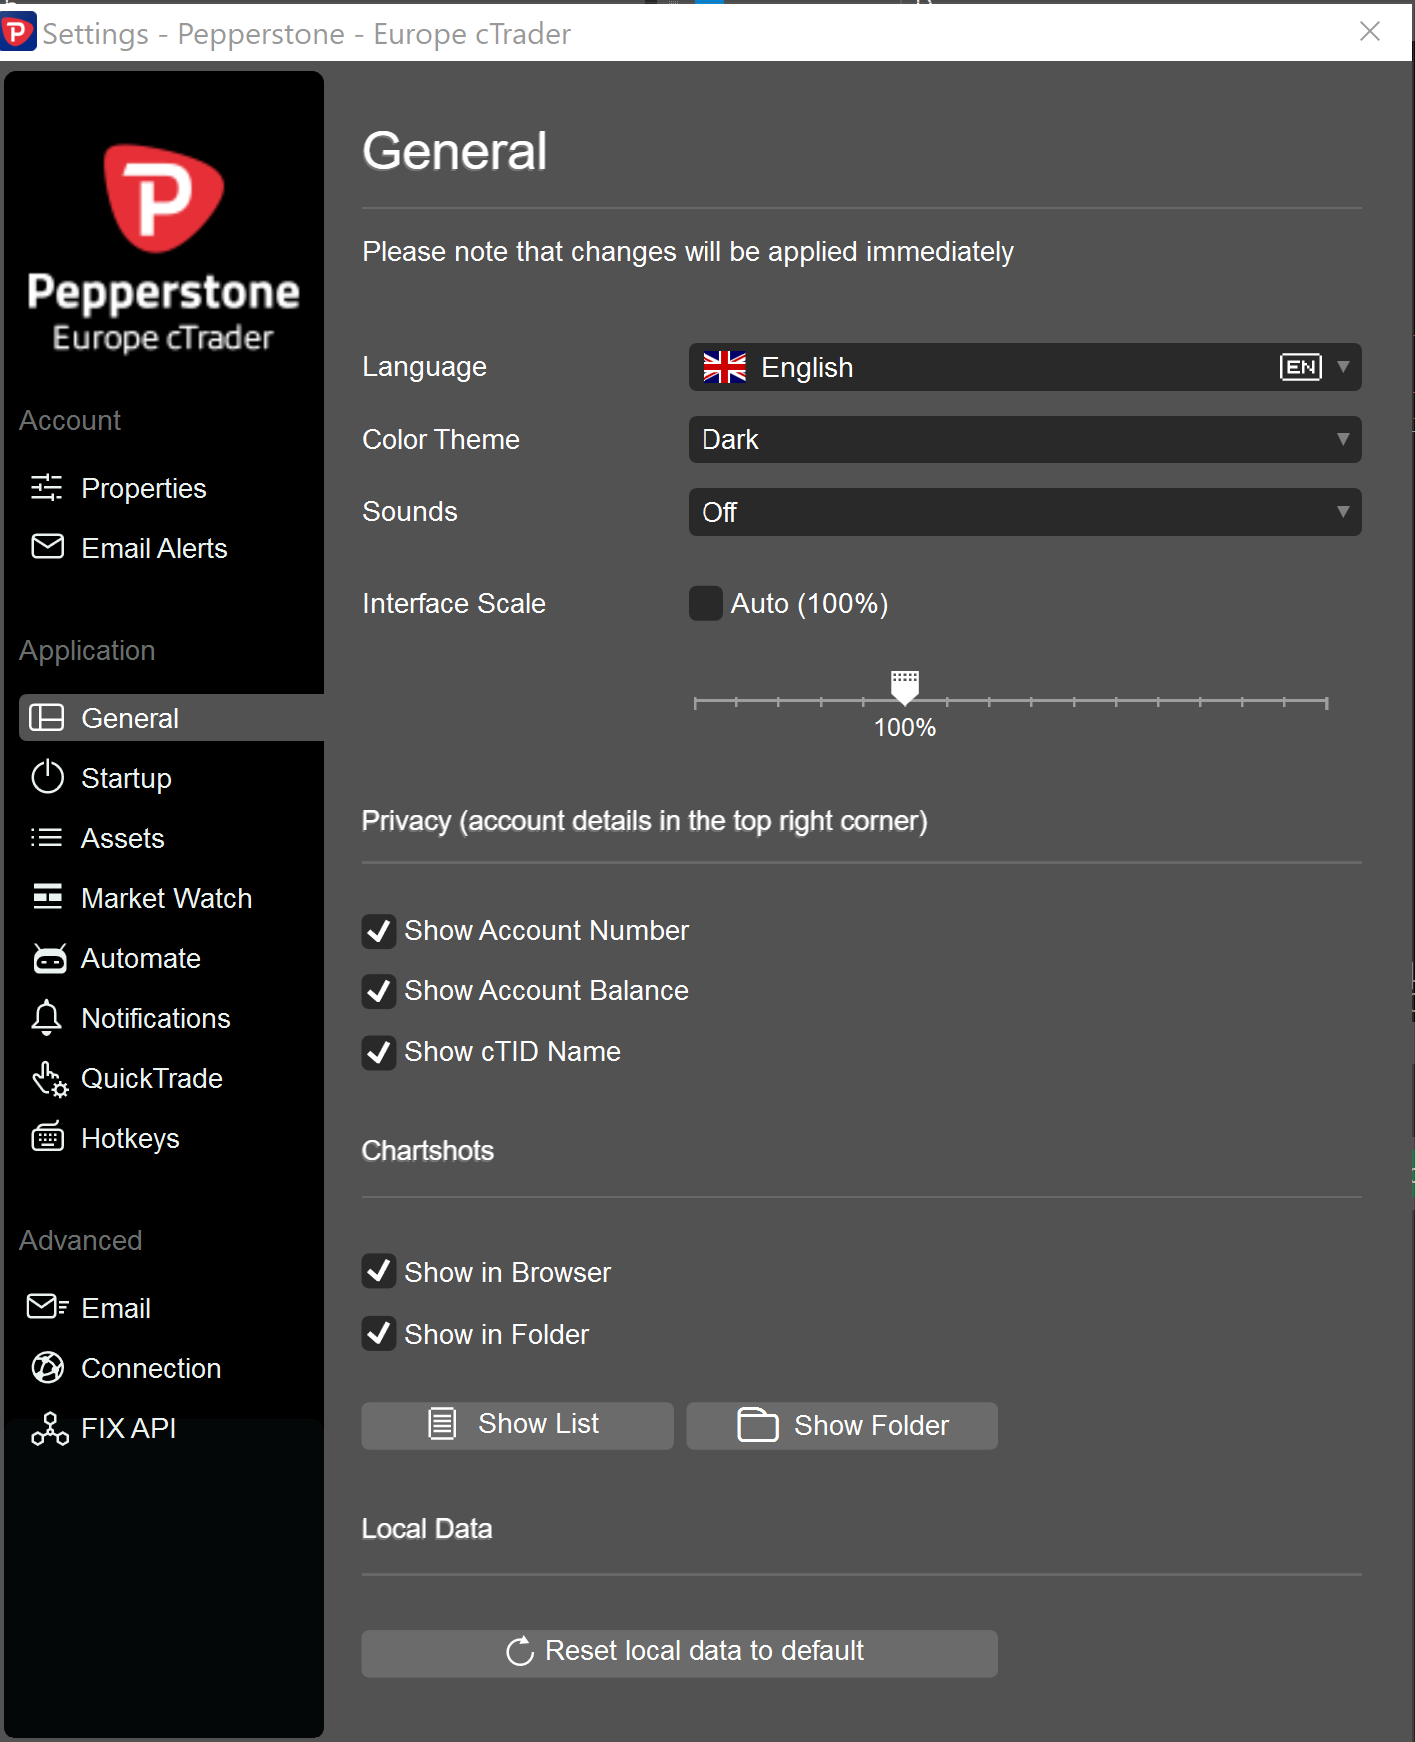The image size is (1415, 1742).
Task: Switch to the Market Watch settings
Action: (x=166, y=898)
